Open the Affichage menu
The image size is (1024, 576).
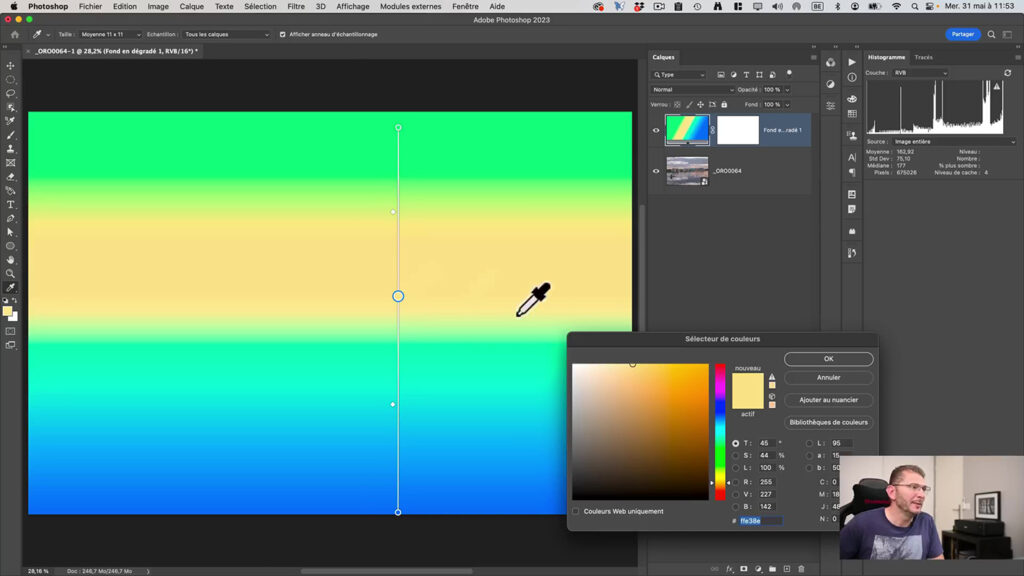[353, 7]
